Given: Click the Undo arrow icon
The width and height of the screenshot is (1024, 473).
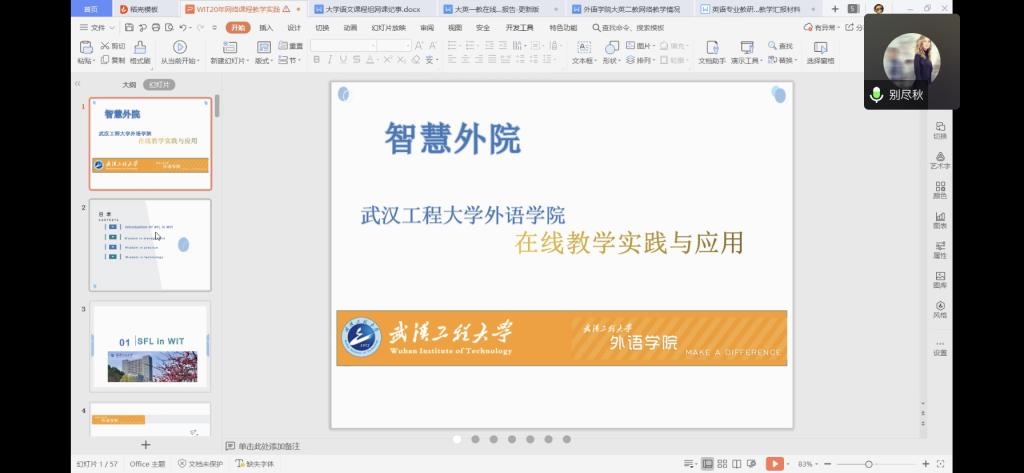Looking at the screenshot, I should pyautogui.click(x=183, y=27).
